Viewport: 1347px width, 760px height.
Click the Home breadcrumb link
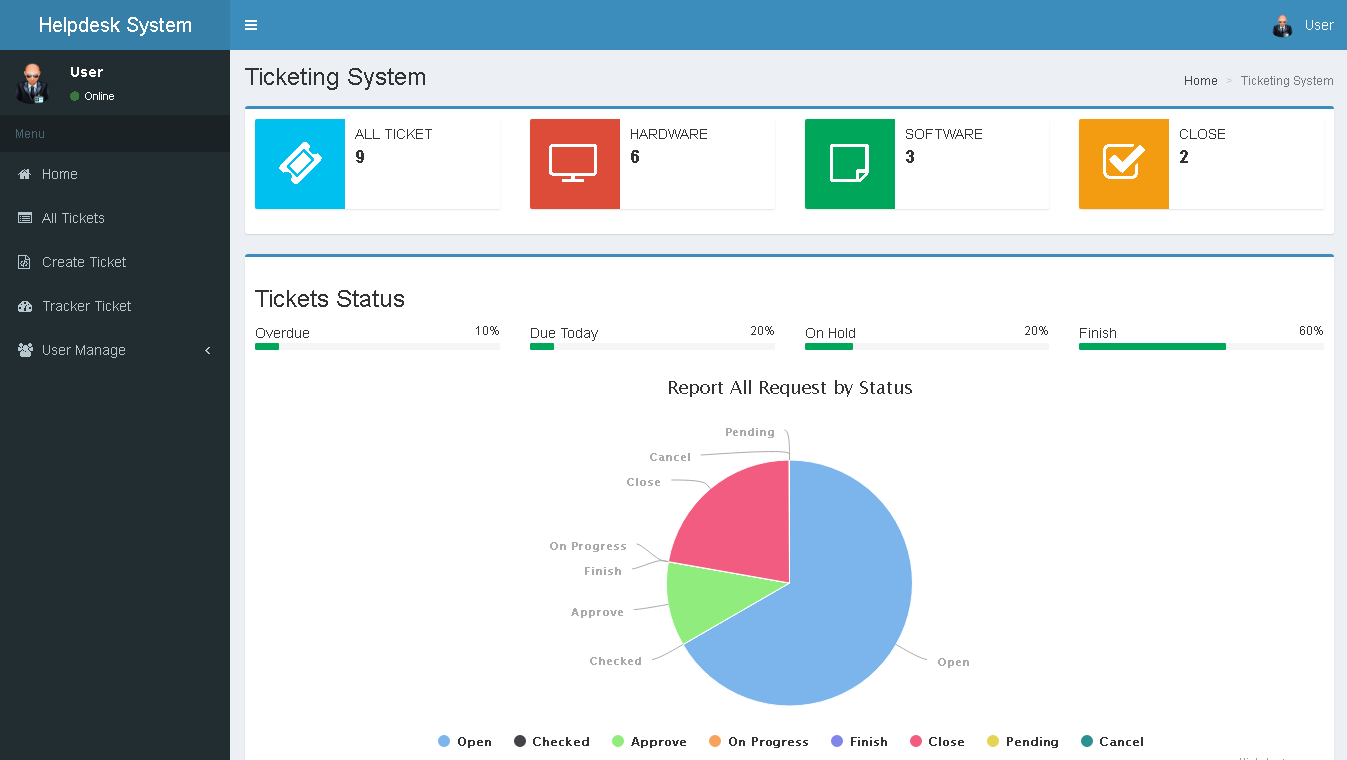coord(1200,81)
